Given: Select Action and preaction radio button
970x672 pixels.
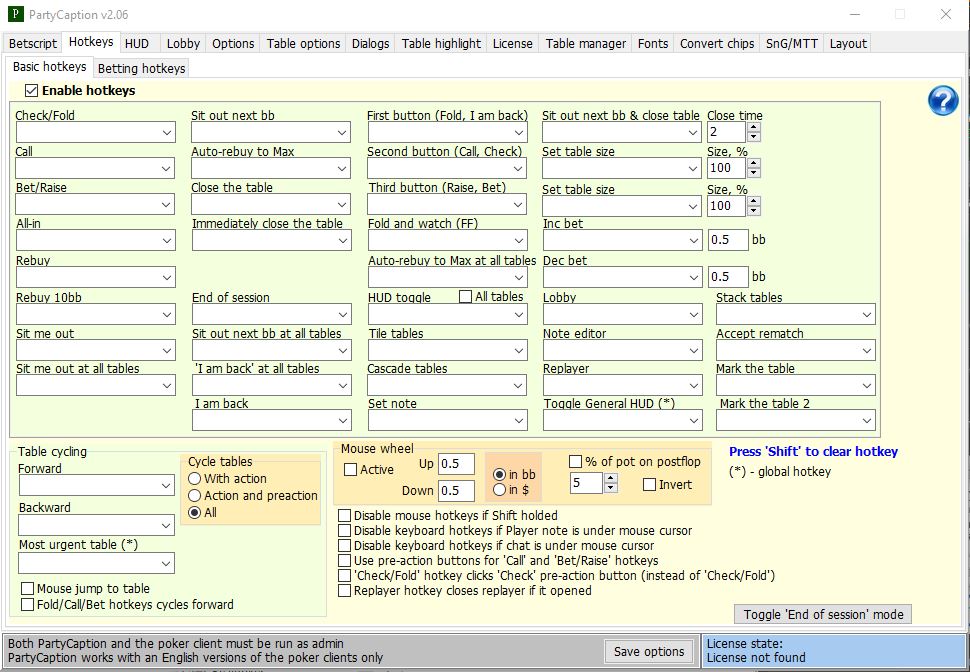Looking at the screenshot, I should click(195, 496).
